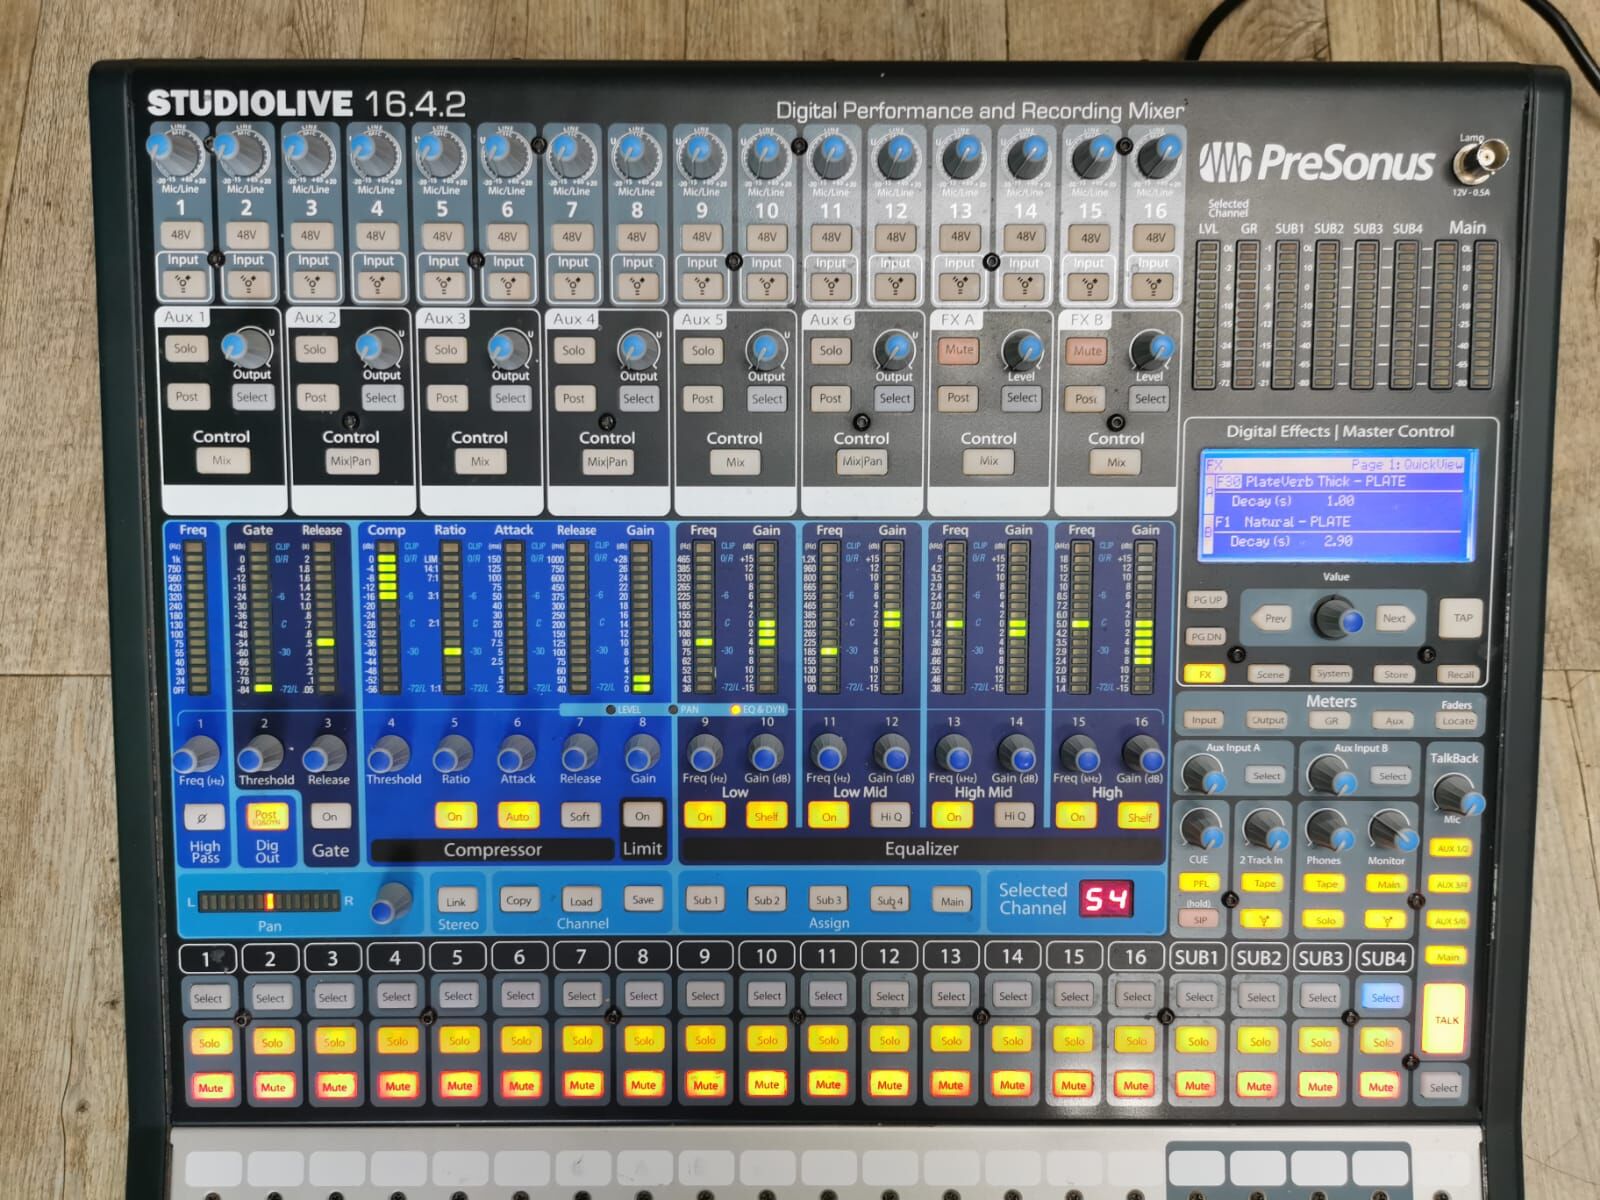Image resolution: width=1600 pixels, height=1200 pixels.
Task: Turn on the High Mid EQ band
Action: 953,817
